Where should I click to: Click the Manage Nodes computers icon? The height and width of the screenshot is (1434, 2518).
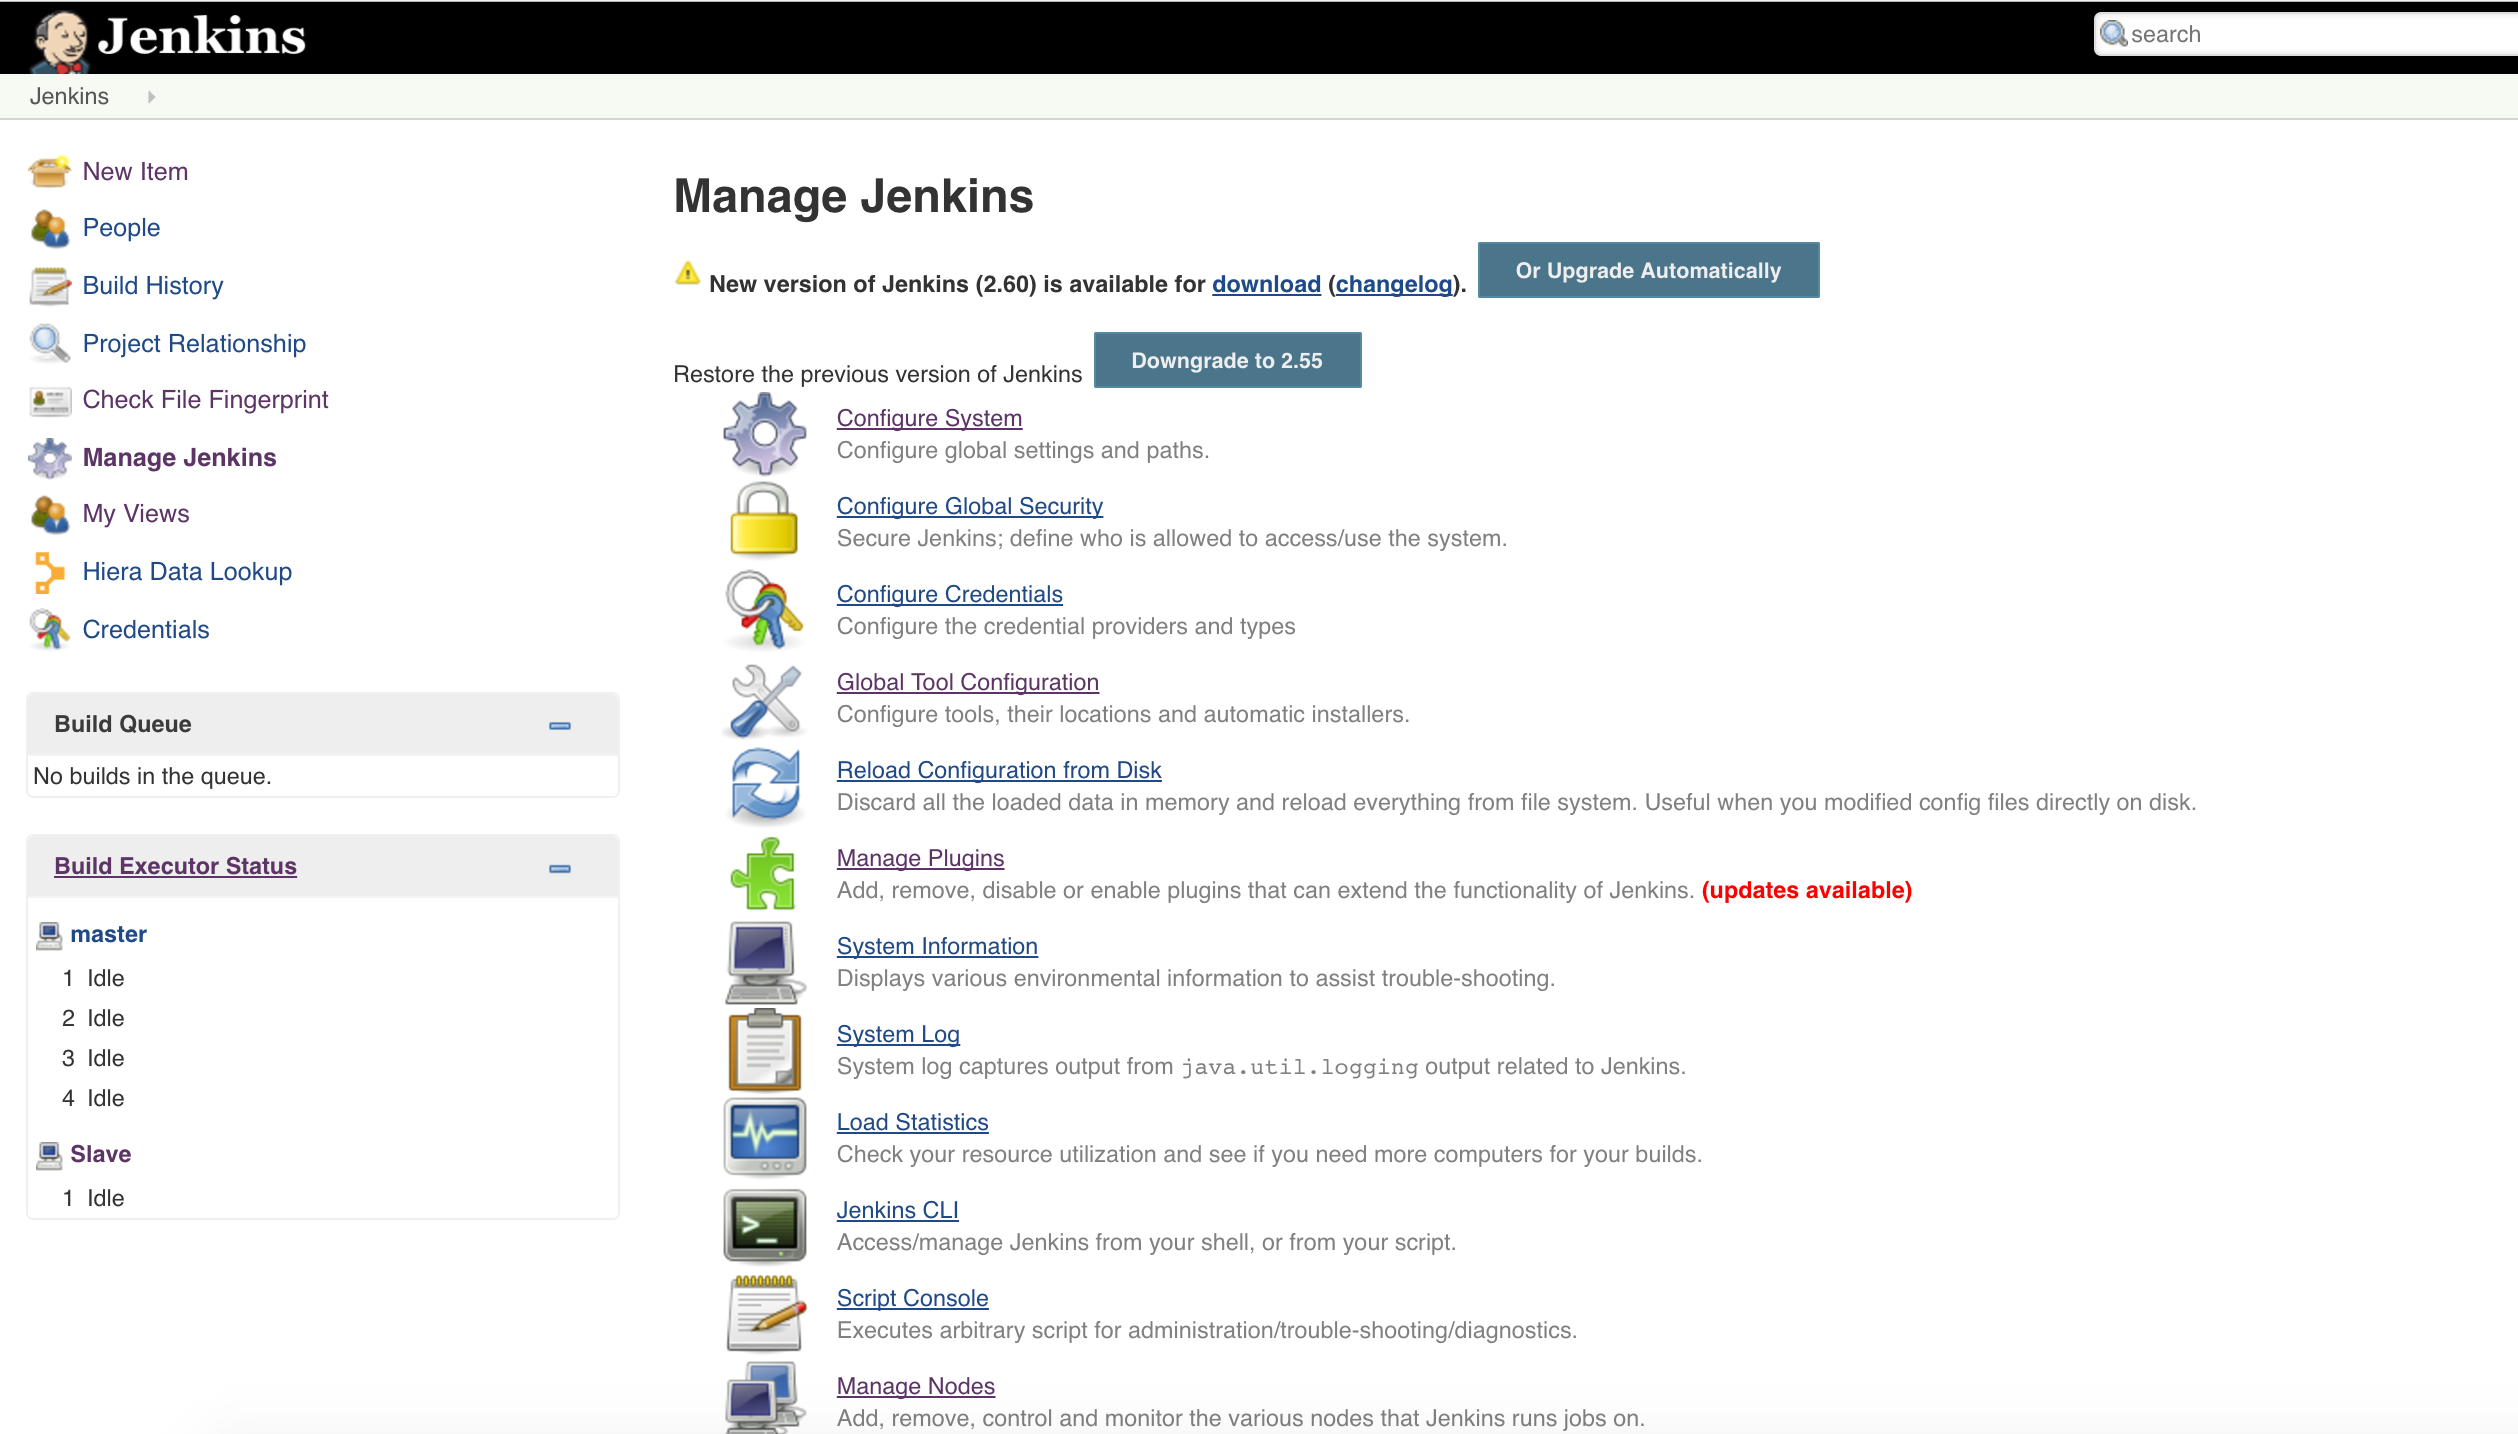click(764, 1399)
